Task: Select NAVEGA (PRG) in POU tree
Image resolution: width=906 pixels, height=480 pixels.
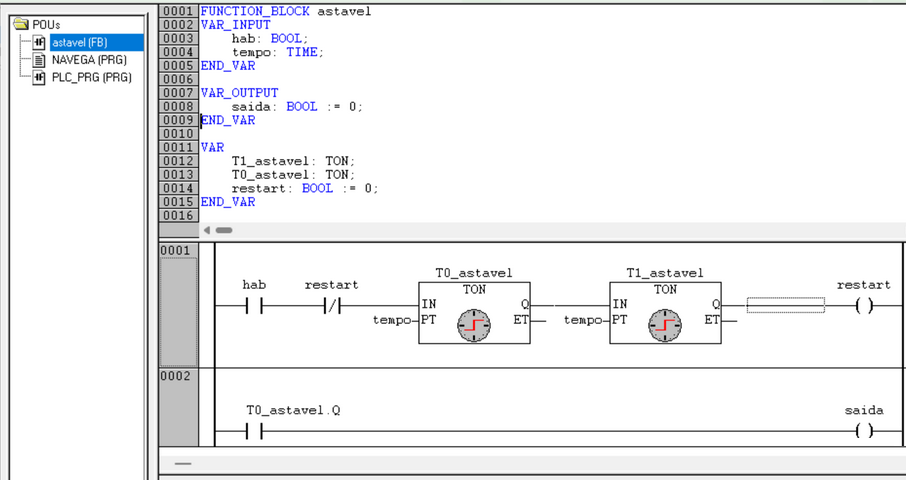Action: click(89, 59)
